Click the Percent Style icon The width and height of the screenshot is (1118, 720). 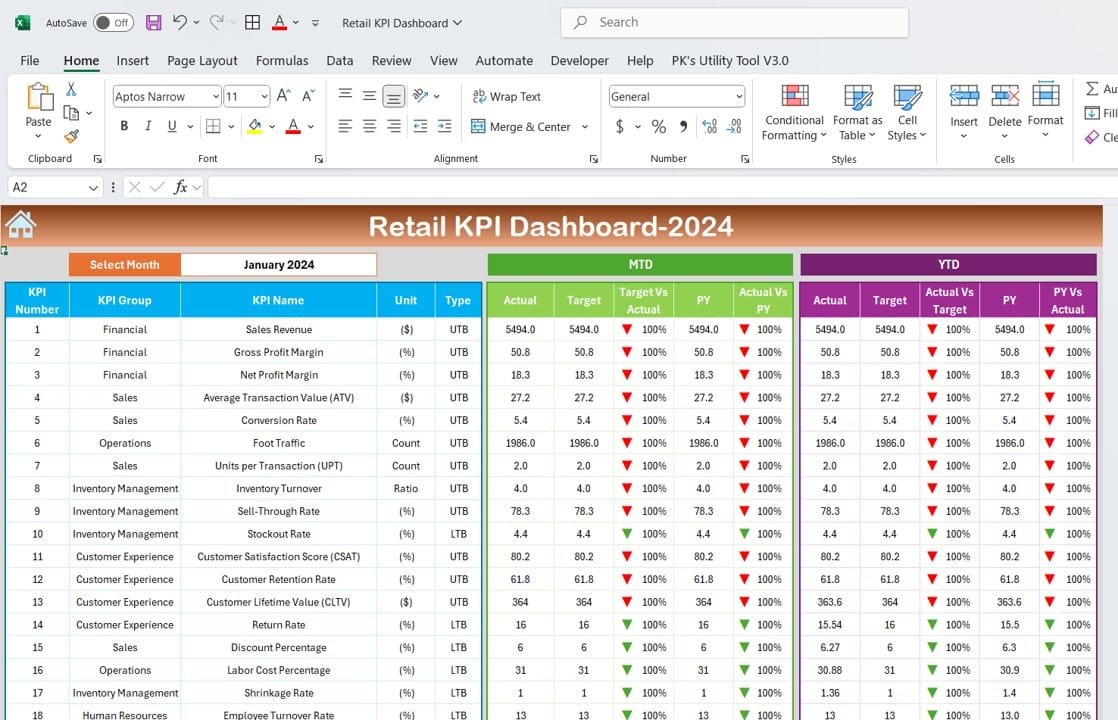pyautogui.click(x=658, y=127)
